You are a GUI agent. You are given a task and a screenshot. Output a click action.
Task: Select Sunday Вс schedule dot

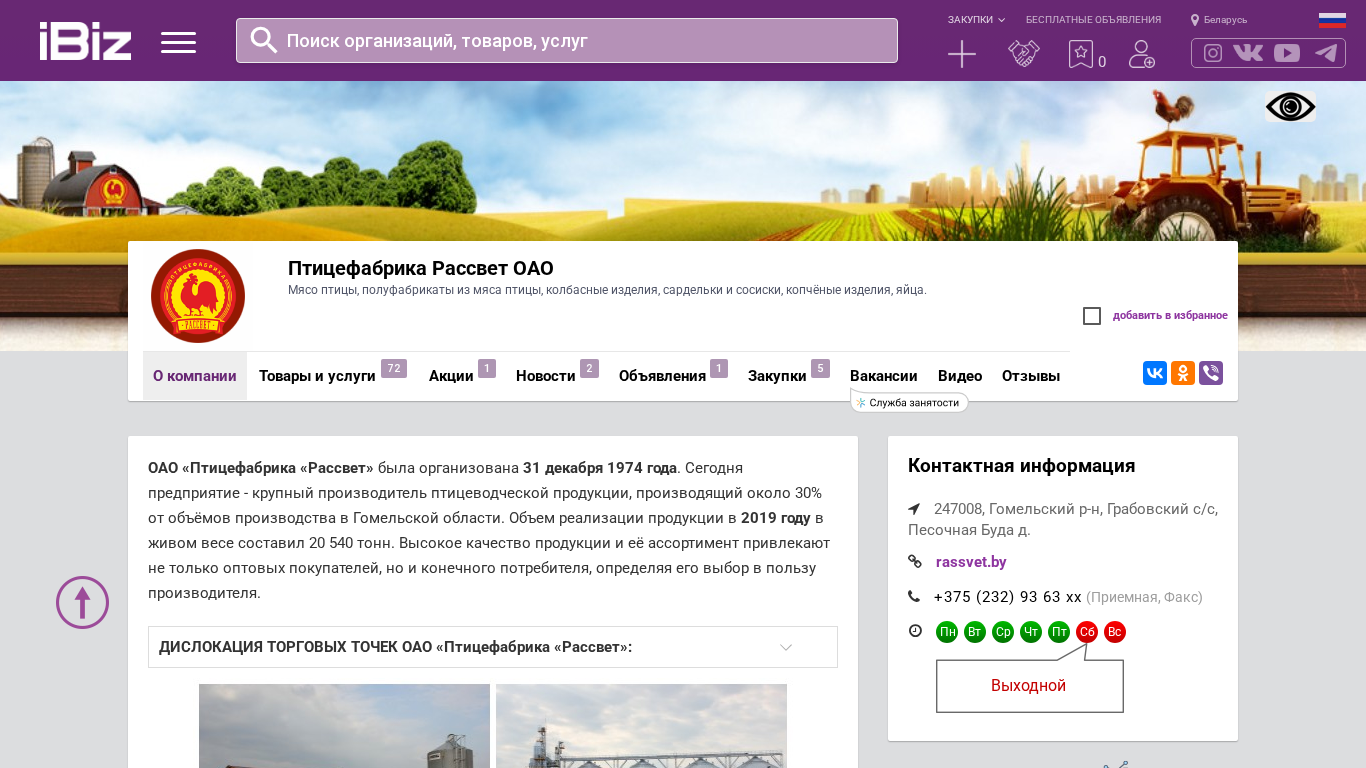pos(1115,632)
